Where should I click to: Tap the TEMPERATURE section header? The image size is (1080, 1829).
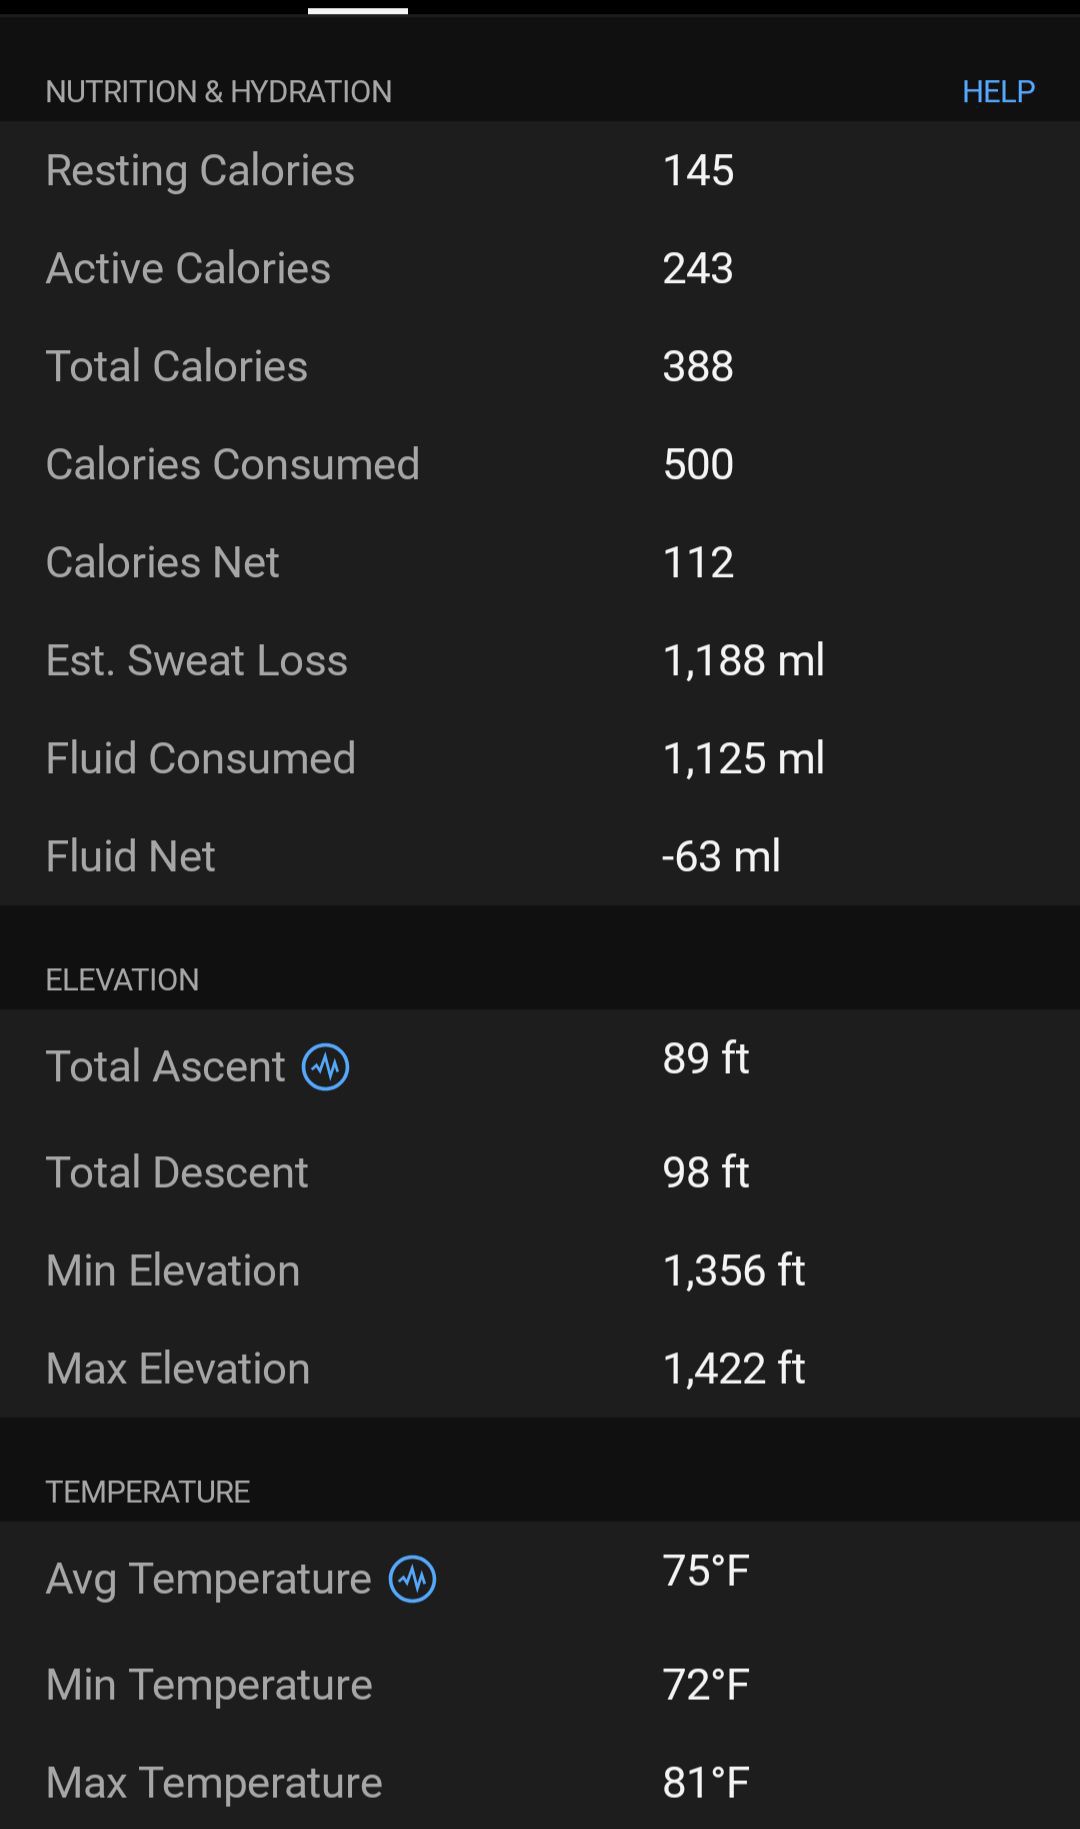148,1491
